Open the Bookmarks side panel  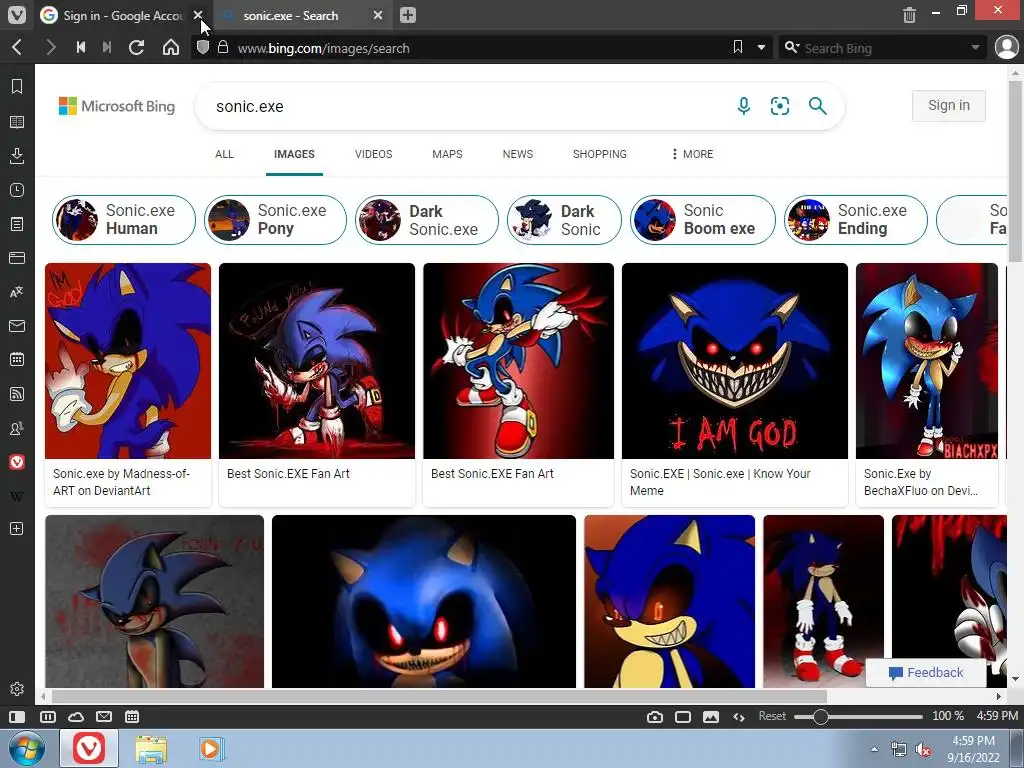(17, 86)
